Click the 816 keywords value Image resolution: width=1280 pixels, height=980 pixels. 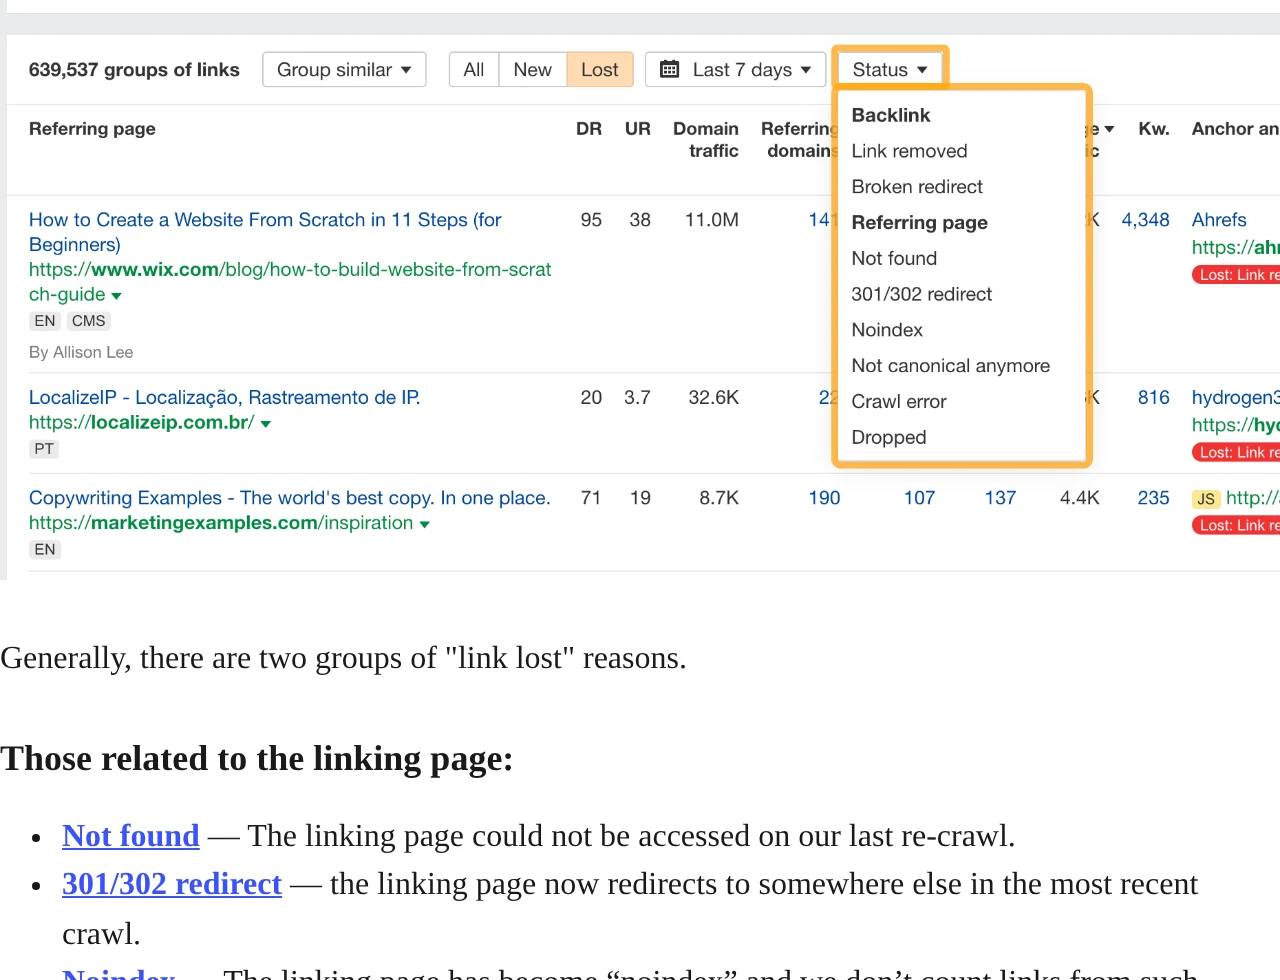pos(1154,398)
